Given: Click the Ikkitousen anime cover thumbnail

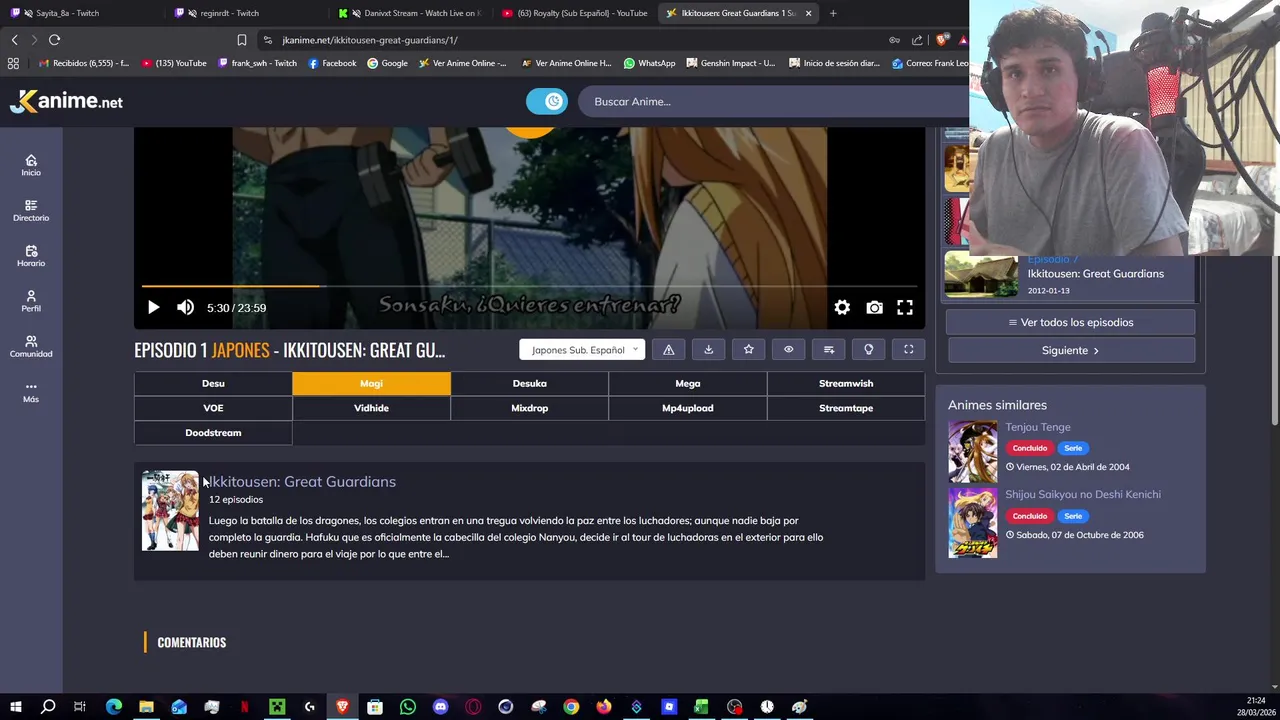Looking at the screenshot, I should tap(170, 511).
